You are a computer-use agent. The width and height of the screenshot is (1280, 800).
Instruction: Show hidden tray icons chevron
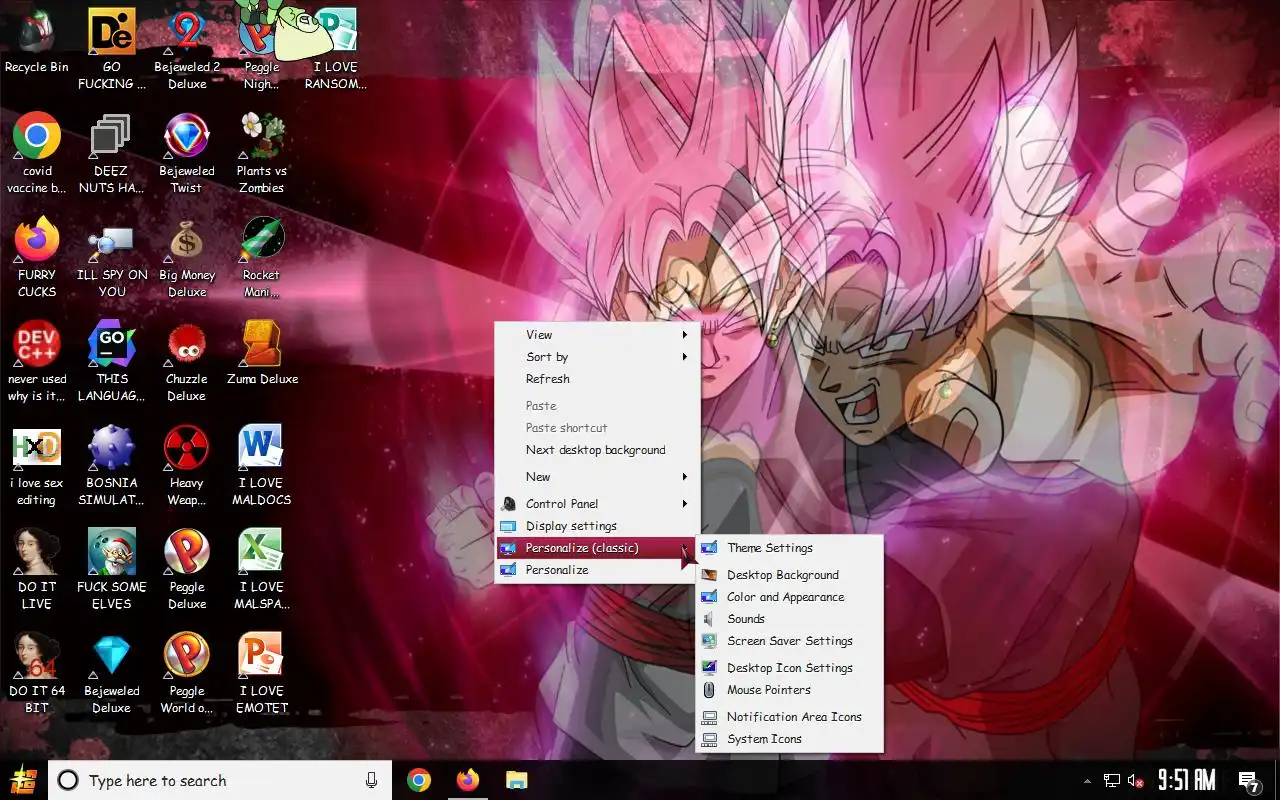(1087, 781)
